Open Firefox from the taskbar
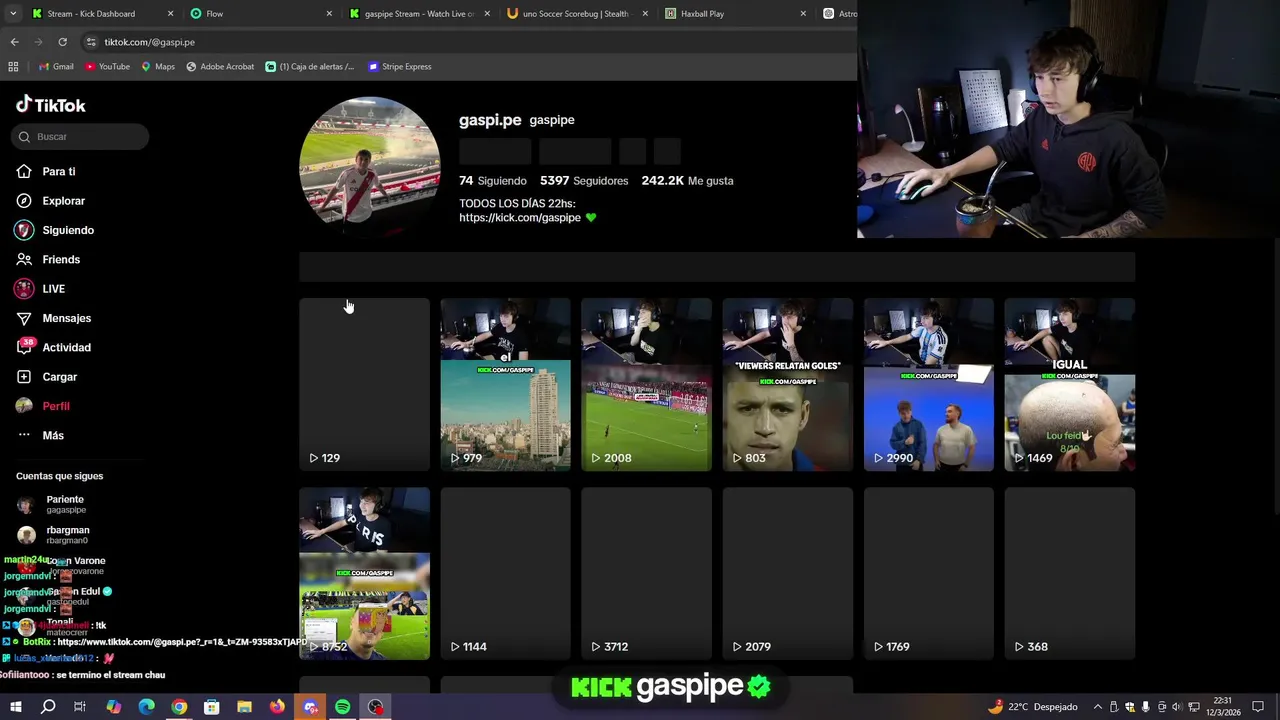The height and width of the screenshot is (720, 1280). click(277, 707)
